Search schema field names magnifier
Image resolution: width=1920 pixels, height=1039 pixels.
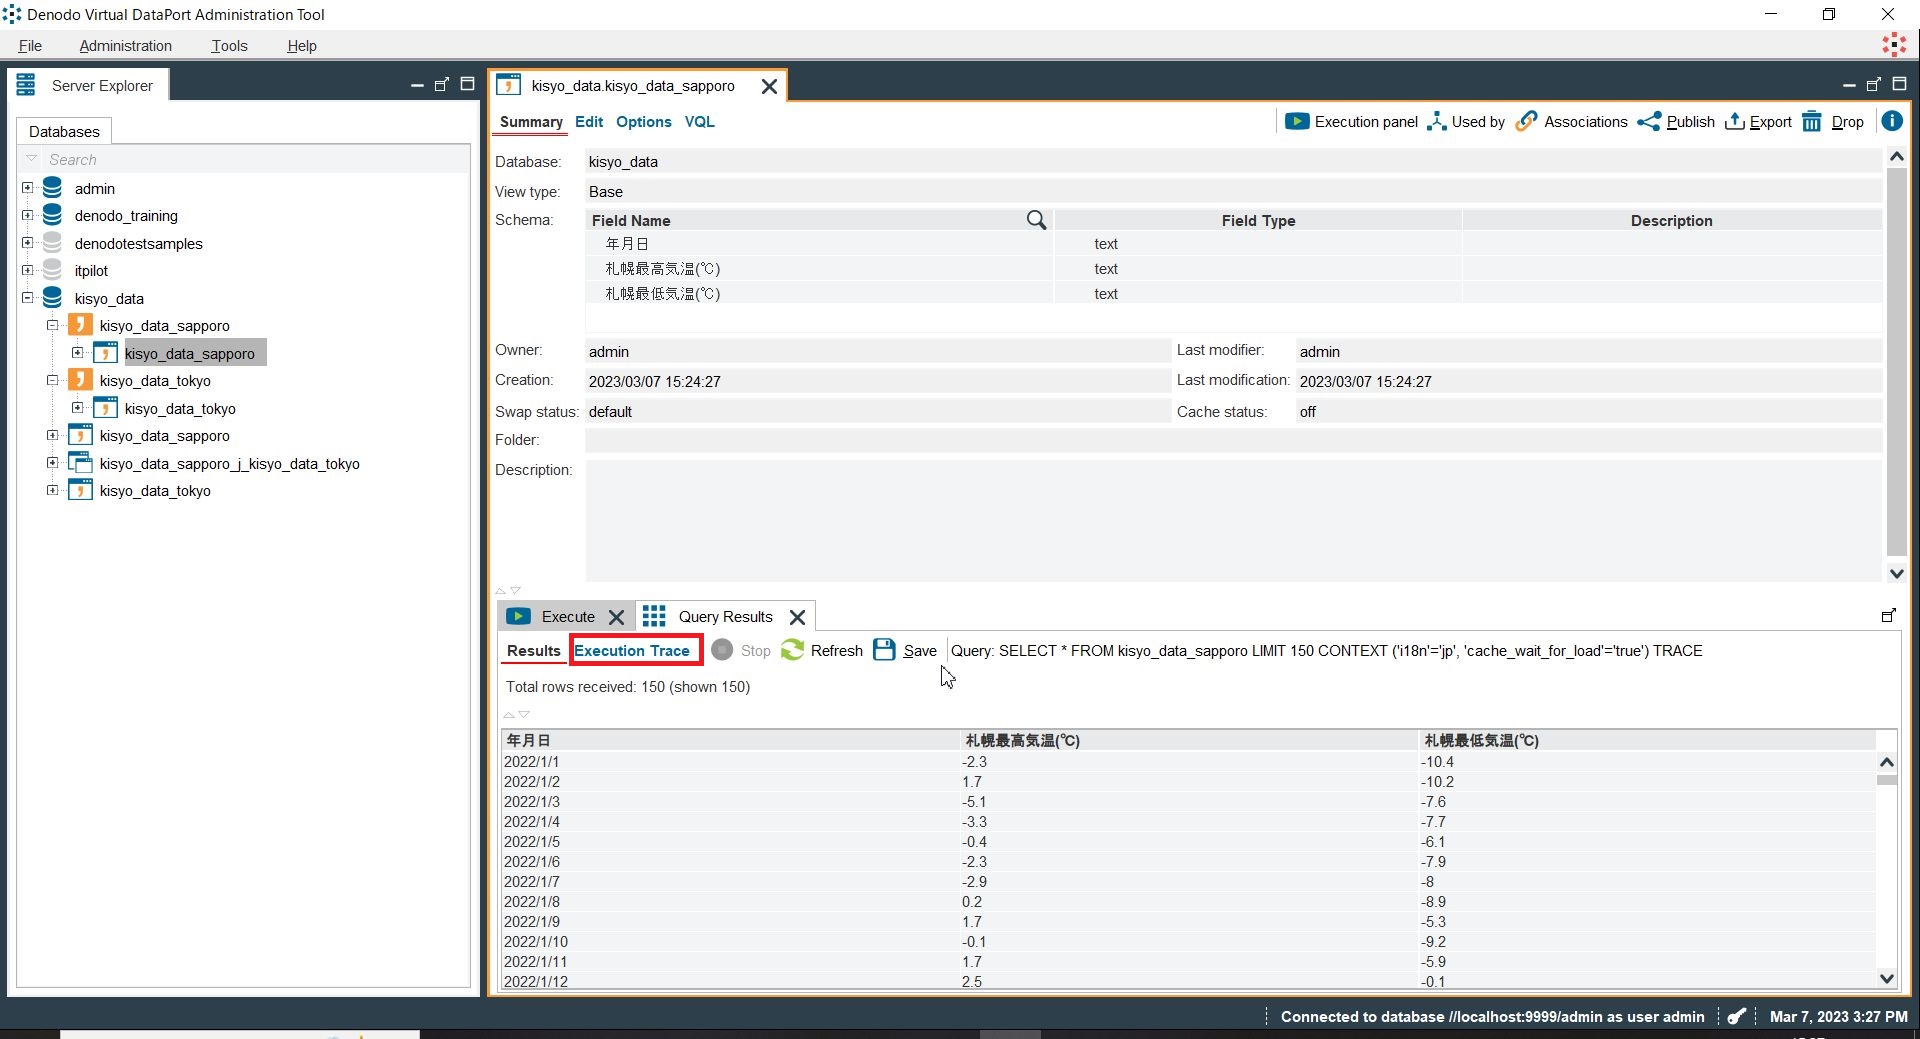click(1036, 220)
